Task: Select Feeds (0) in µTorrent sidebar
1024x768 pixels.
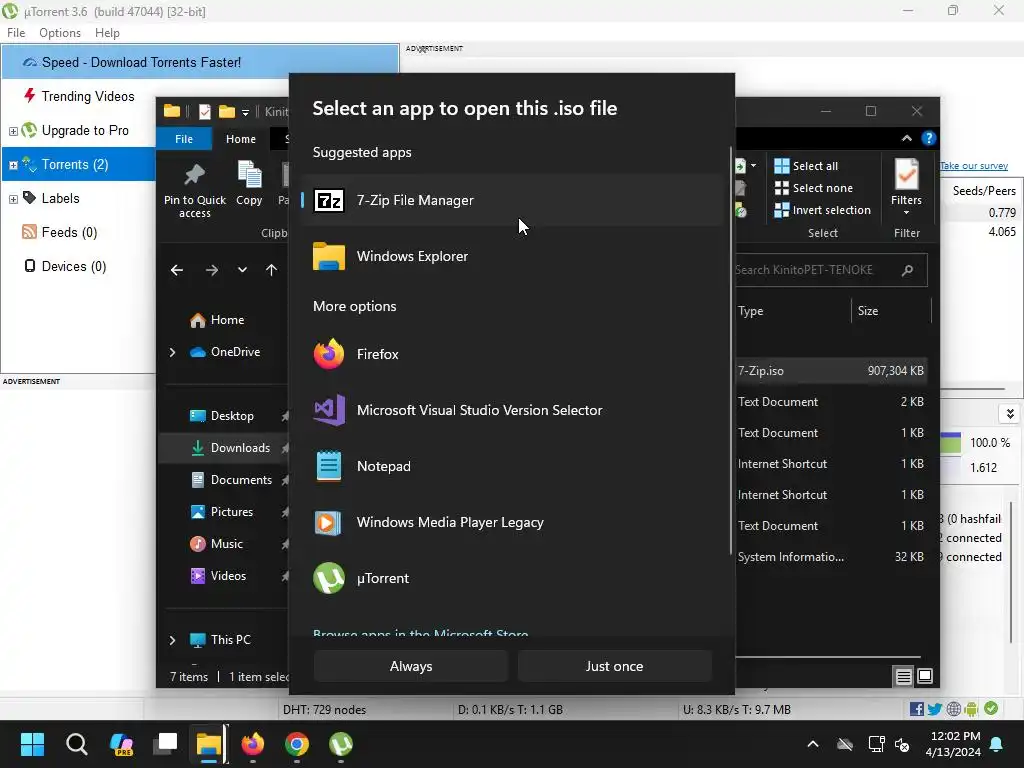Action: click(69, 232)
